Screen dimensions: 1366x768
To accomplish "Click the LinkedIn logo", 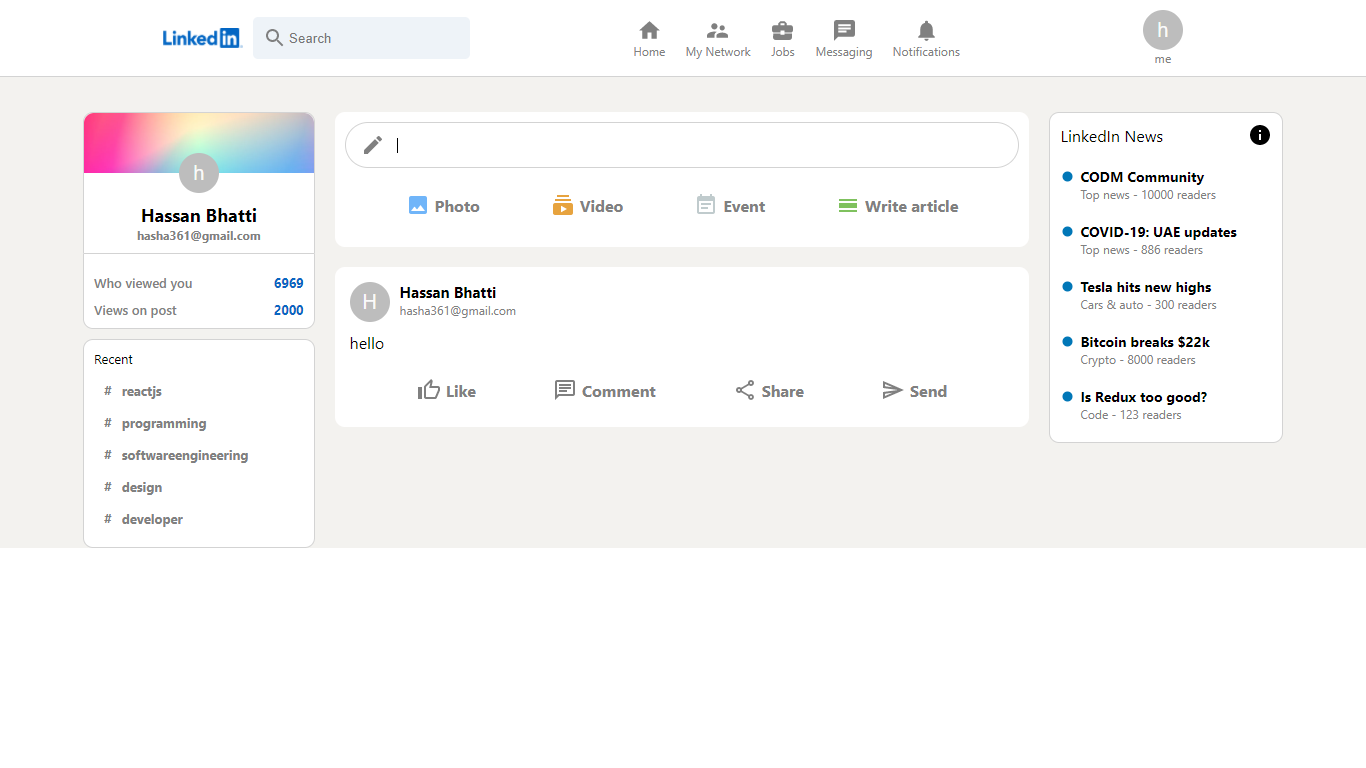I will [202, 38].
